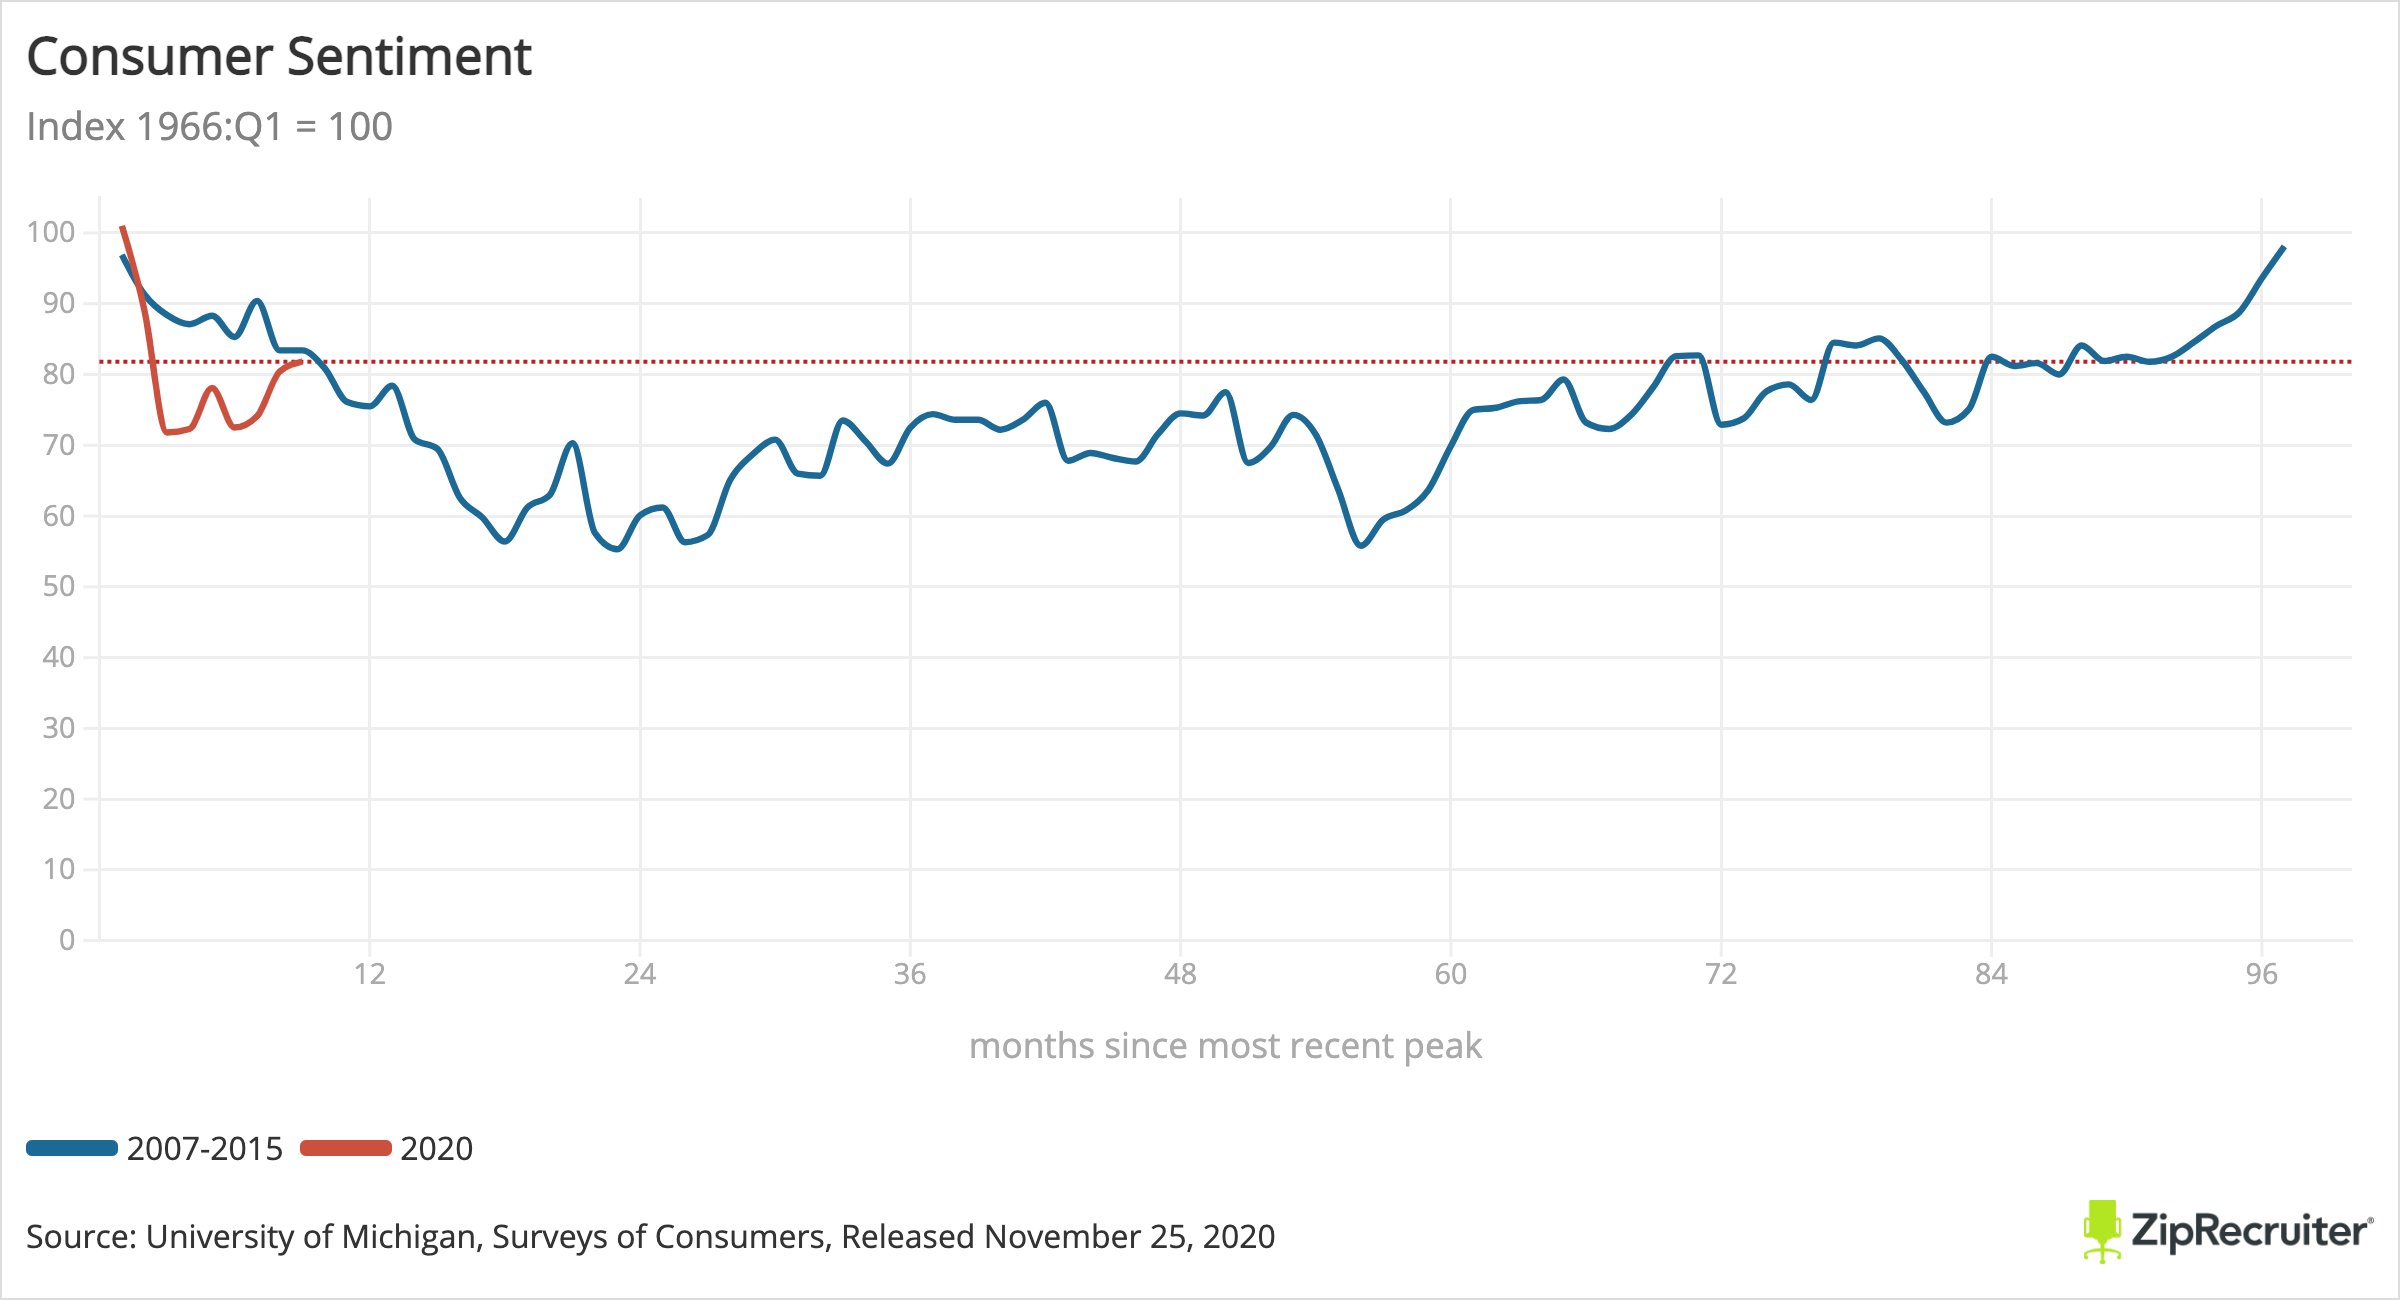Click the 48 tick label on the x-axis
Screen dimensions: 2400x1300
pos(1180,974)
